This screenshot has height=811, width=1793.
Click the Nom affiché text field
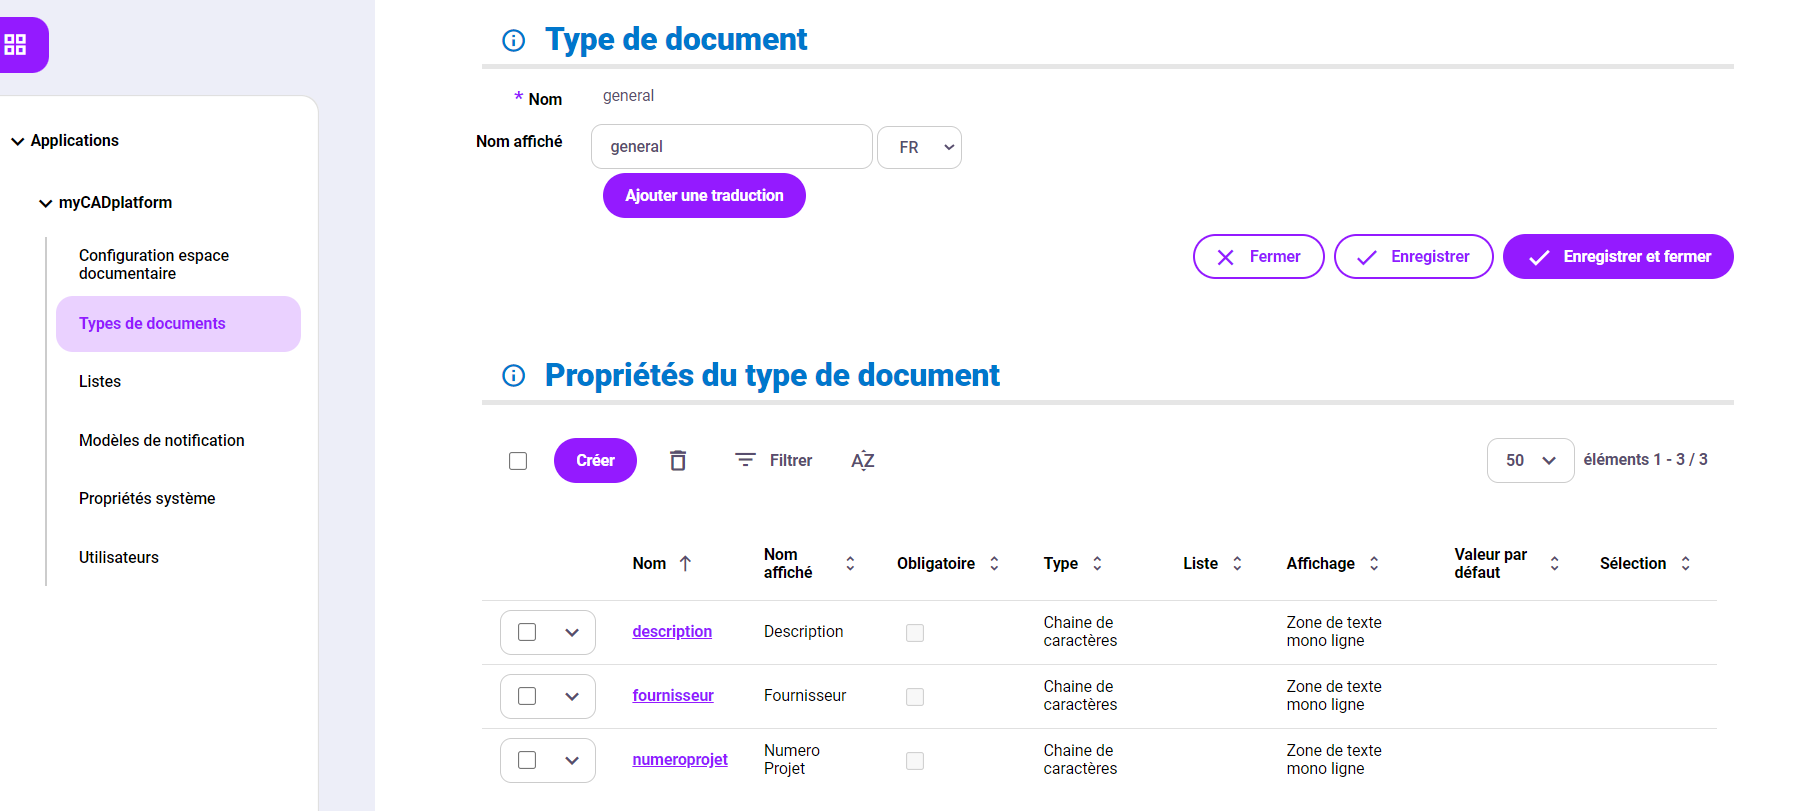point(731,147)
